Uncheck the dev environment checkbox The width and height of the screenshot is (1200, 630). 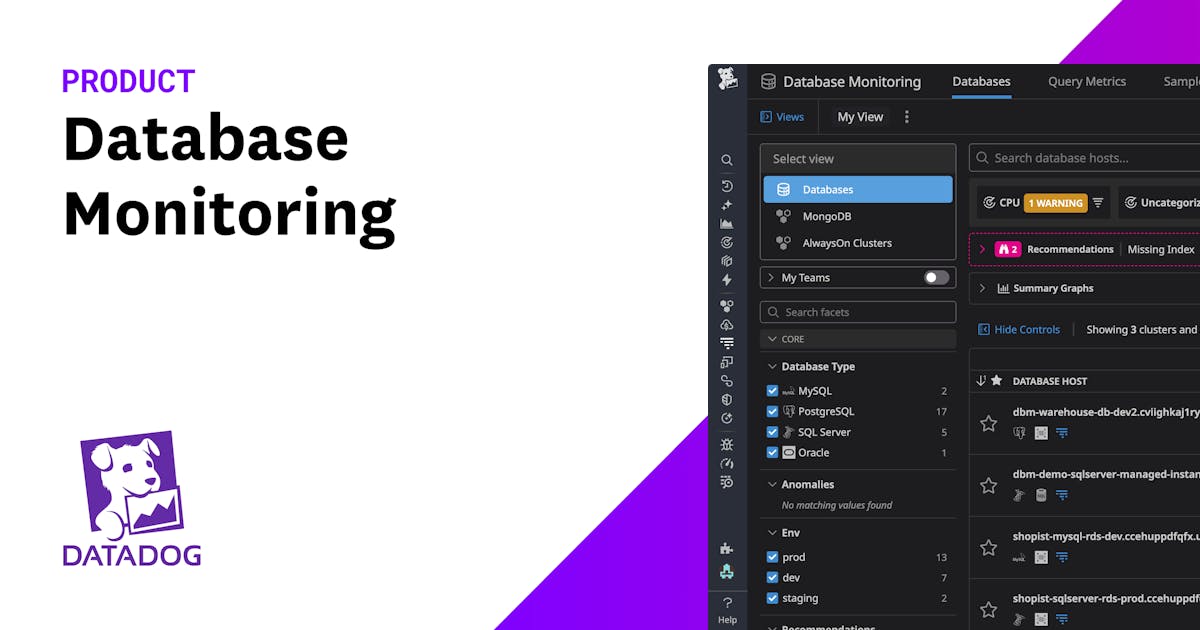(772, 577)
